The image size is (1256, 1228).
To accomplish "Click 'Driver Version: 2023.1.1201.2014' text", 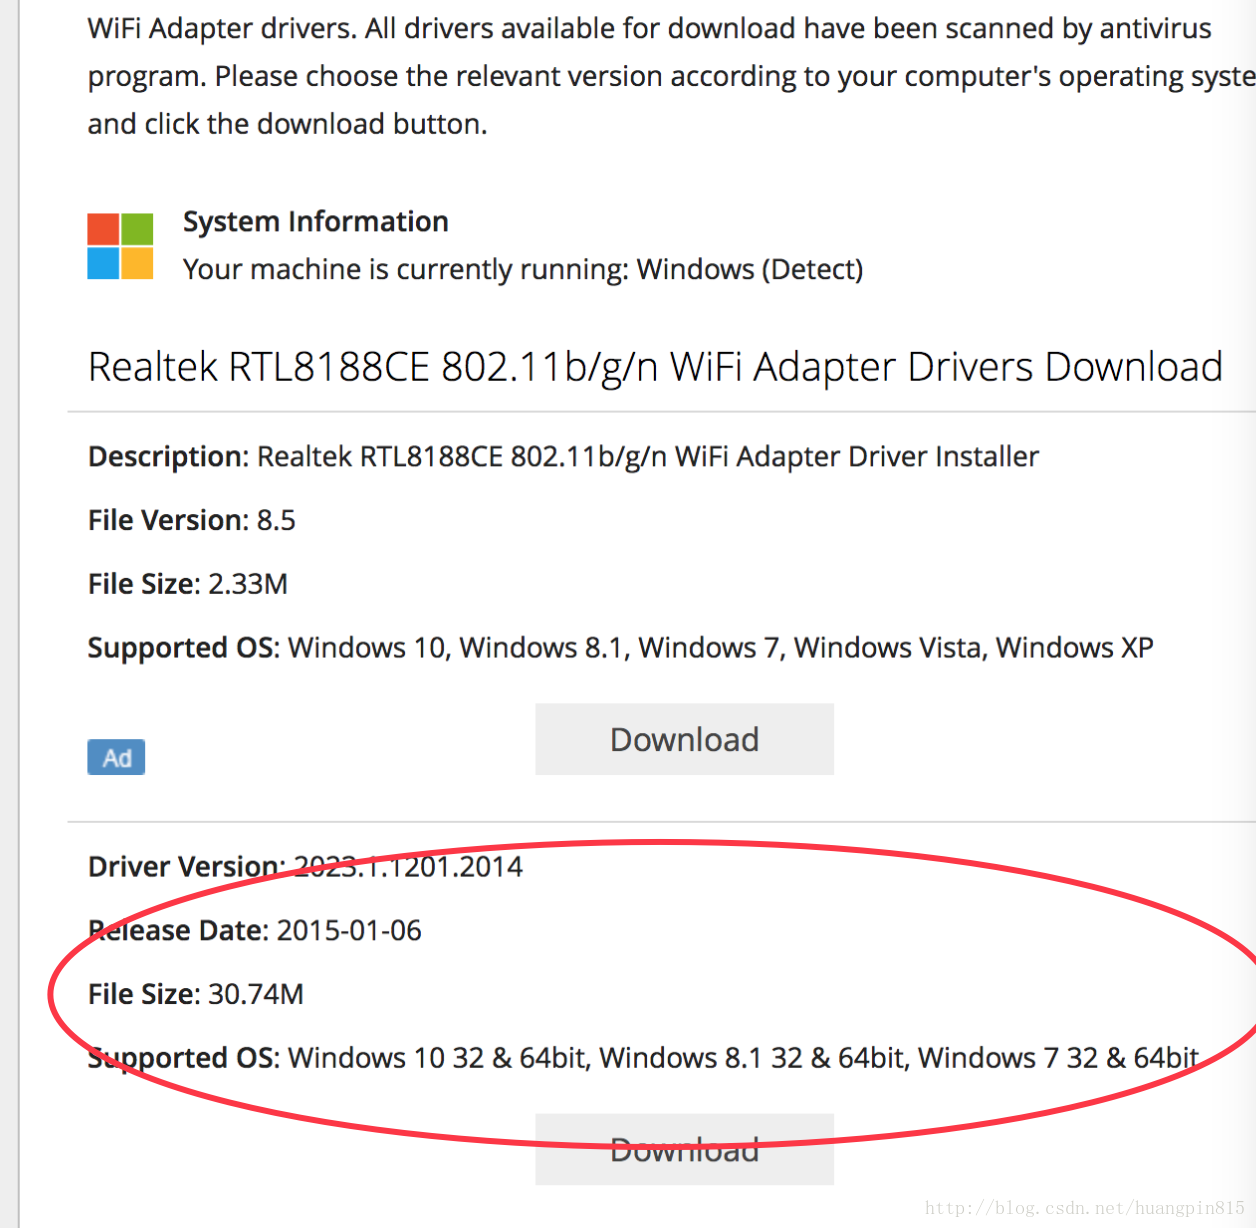I will tap(305, 866).
